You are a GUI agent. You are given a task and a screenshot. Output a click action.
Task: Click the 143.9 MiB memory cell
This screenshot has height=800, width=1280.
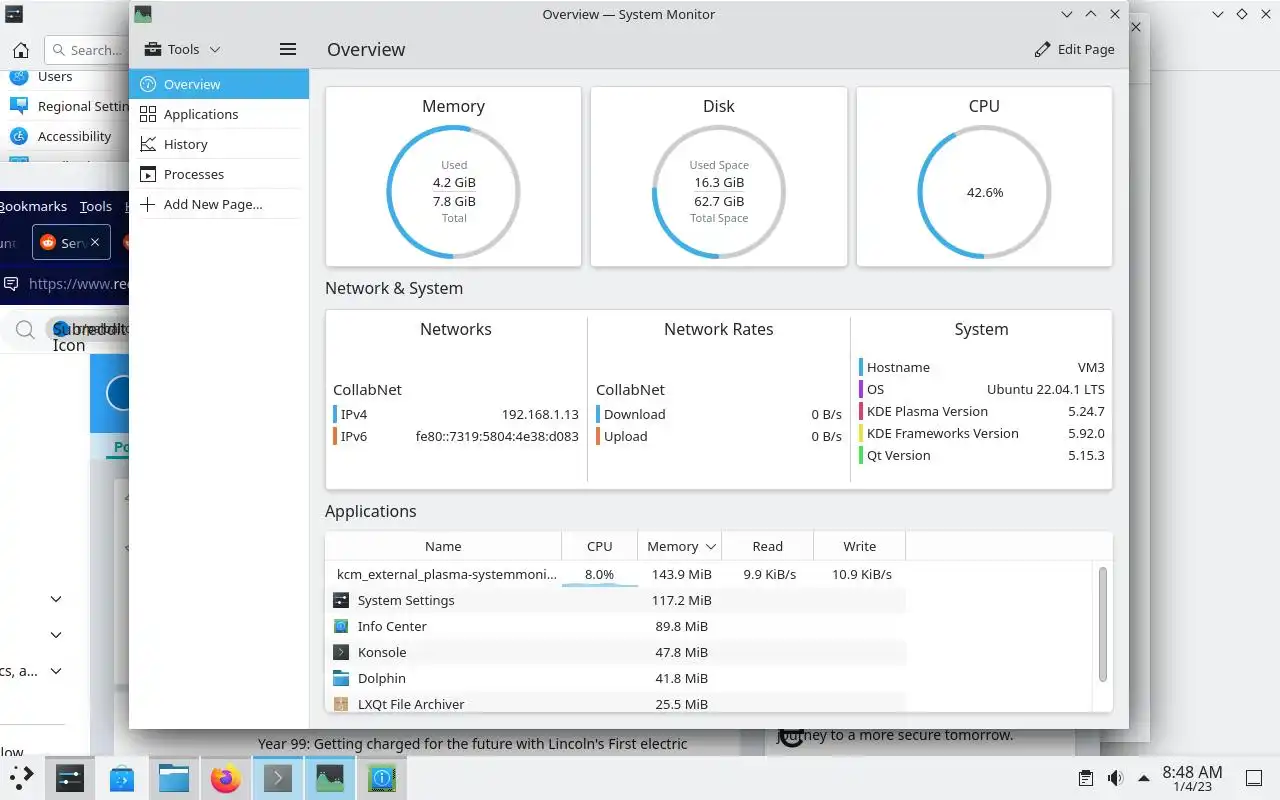[x=681, y=574]
